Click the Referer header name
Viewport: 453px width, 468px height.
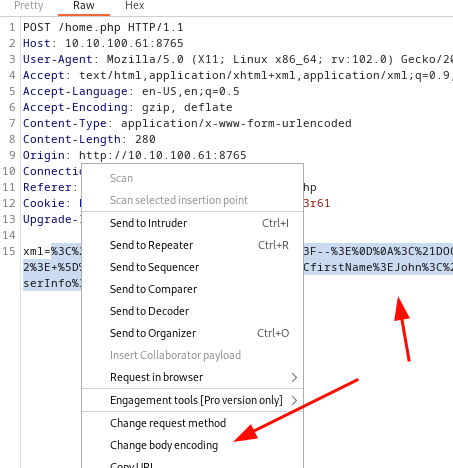click(x=47, y=187)
